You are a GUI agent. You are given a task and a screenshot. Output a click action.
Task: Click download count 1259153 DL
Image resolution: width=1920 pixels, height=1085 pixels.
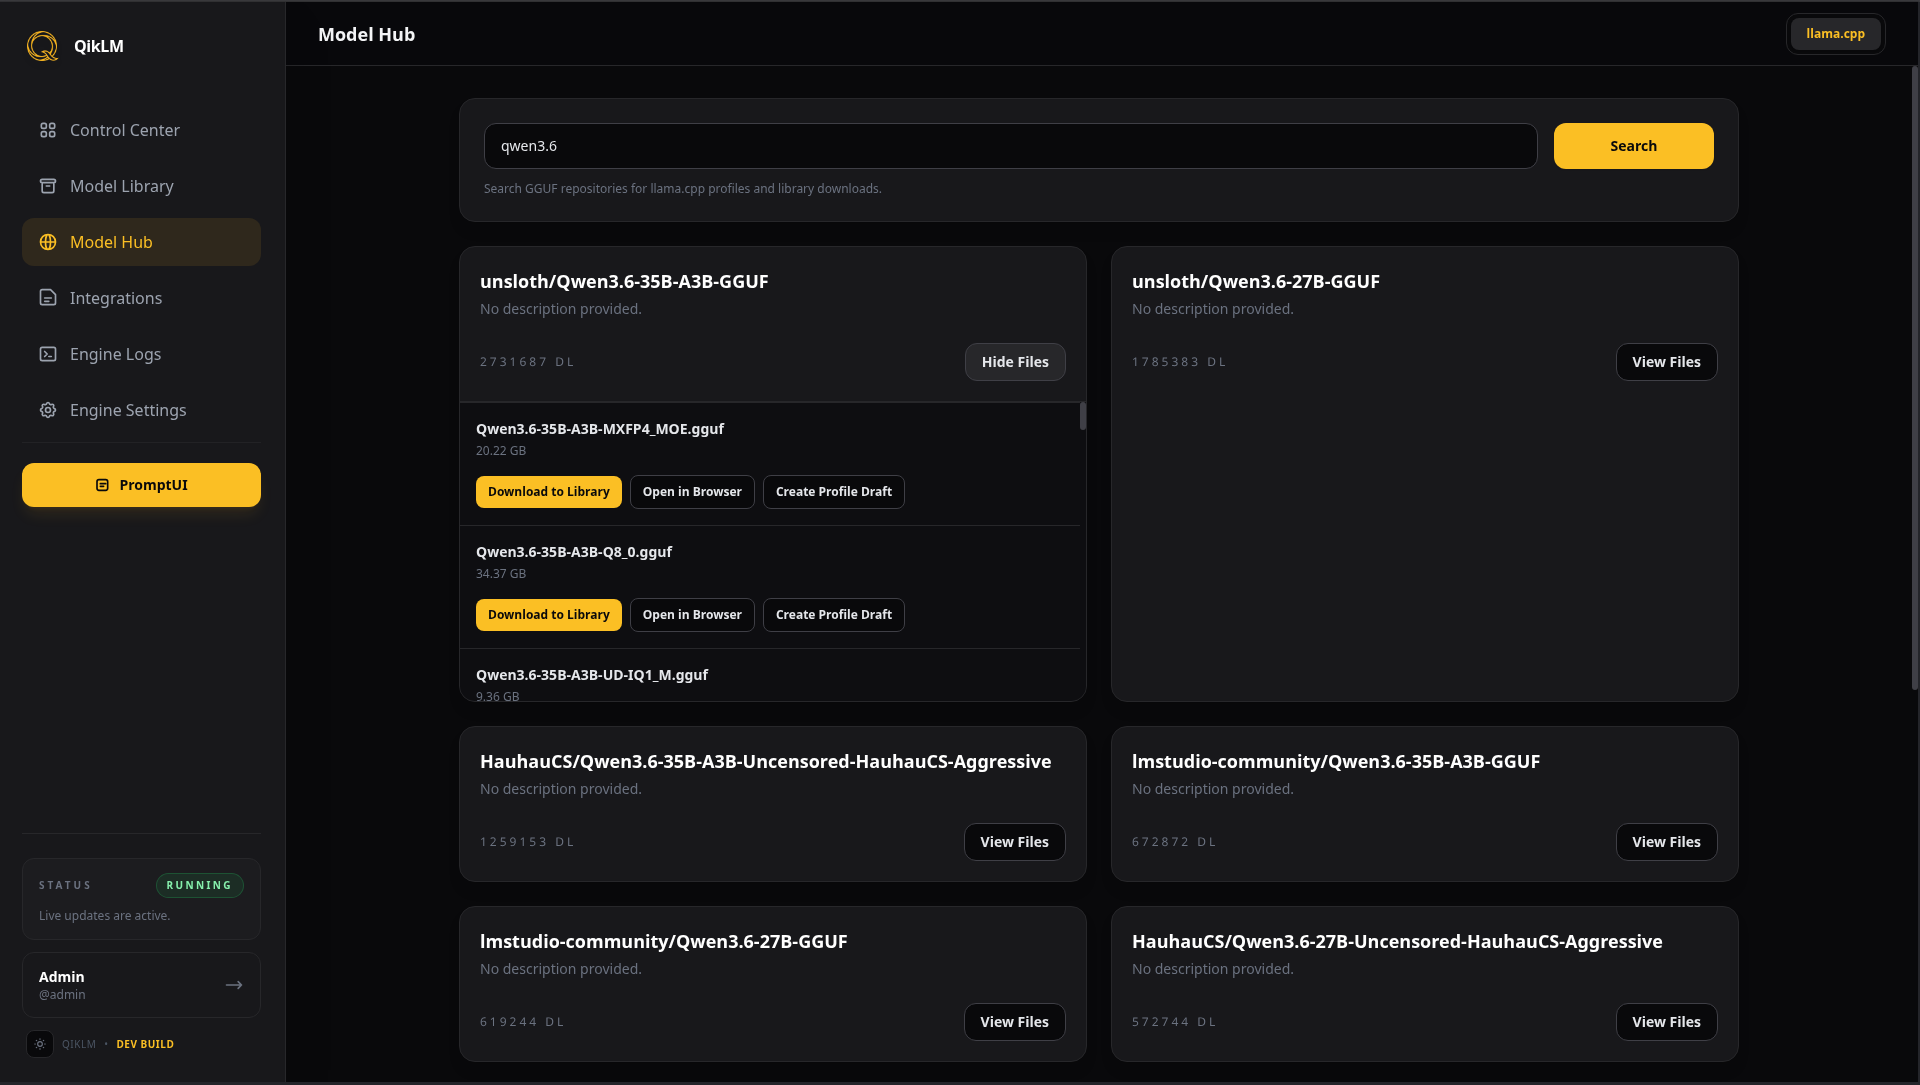click(527, 842)
